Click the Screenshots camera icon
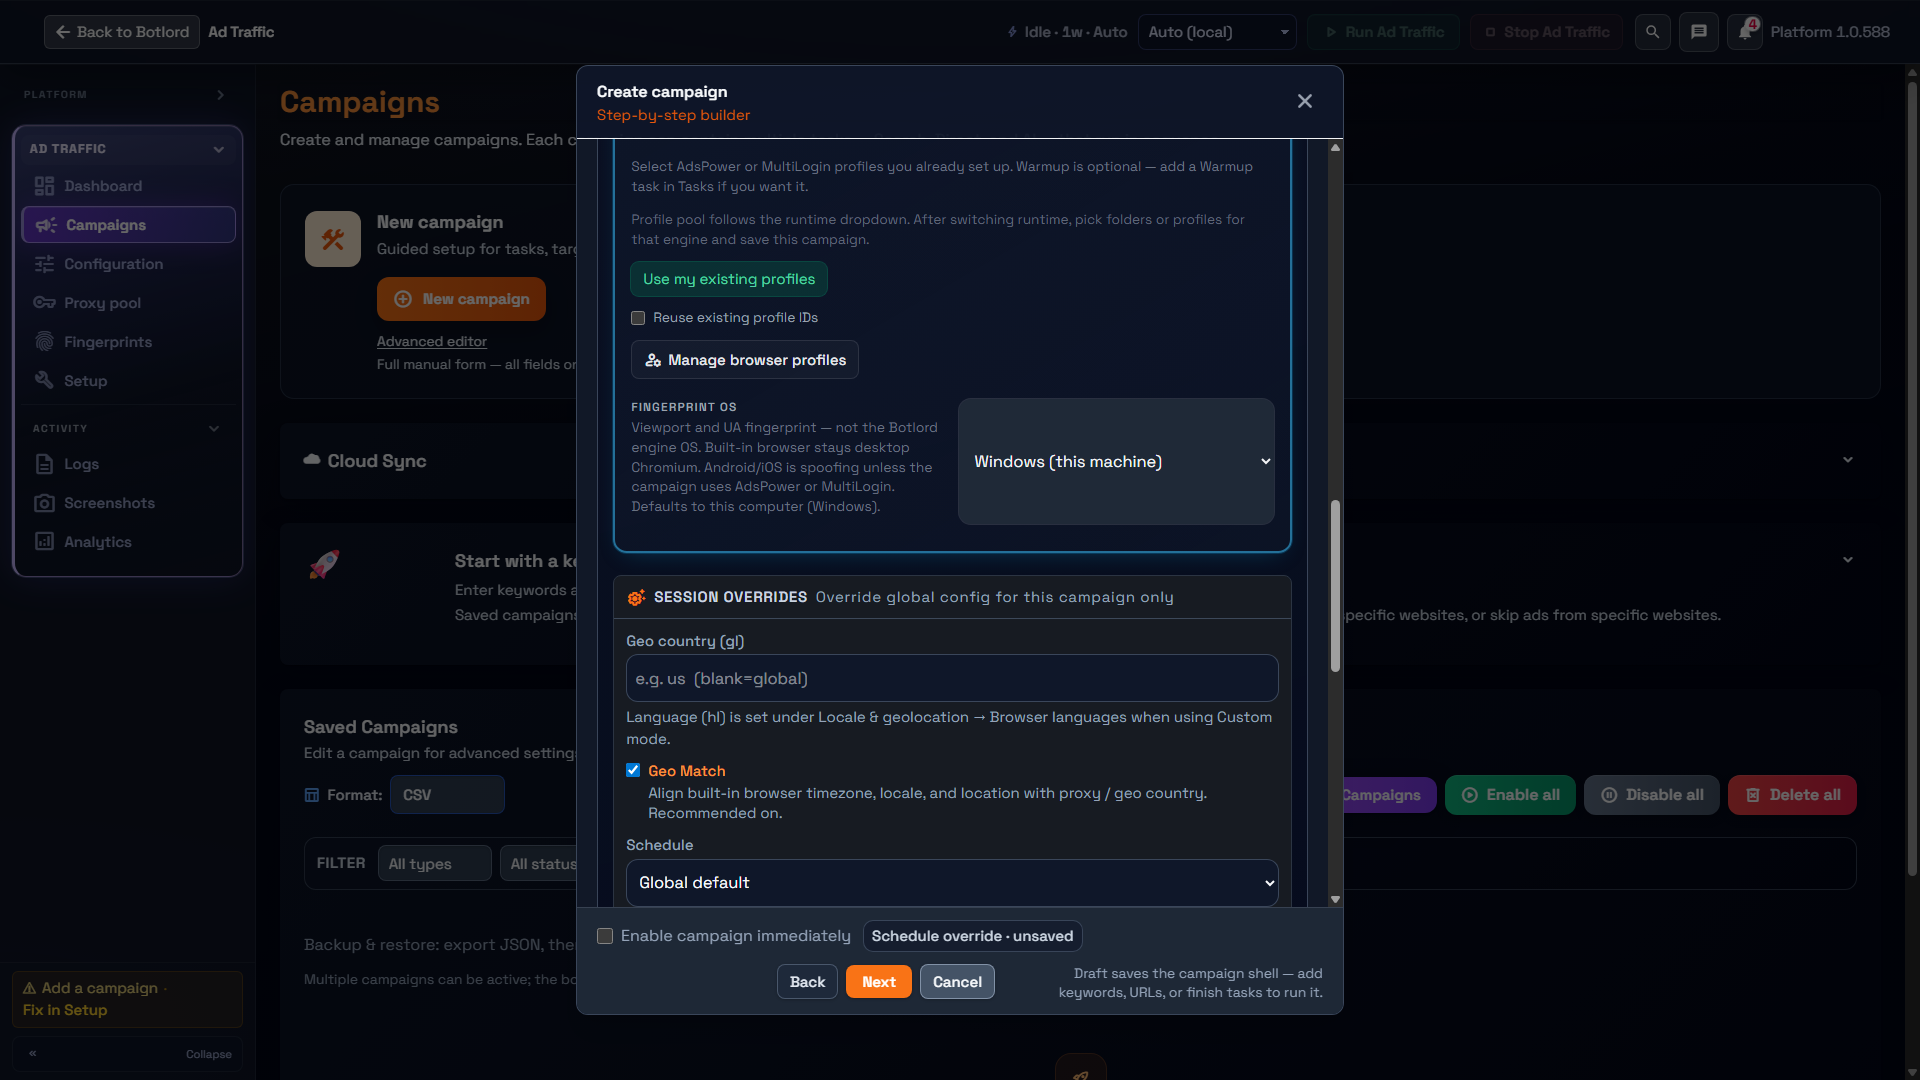Image resolution: width=1920 pixels, height=1080 pixels. point(44,503)
